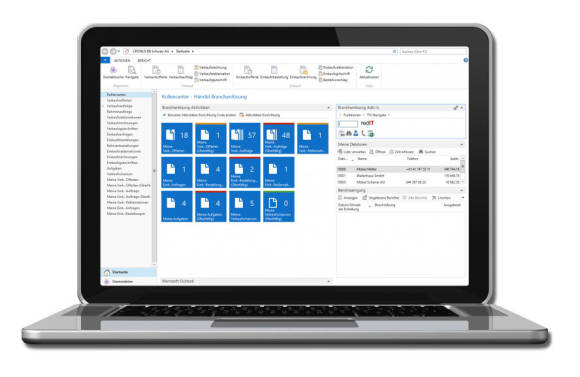The width and height of the screenshot is (580, 377).
Task: Click the phone icon in redIT panel
Action: (x=364, y=134)
